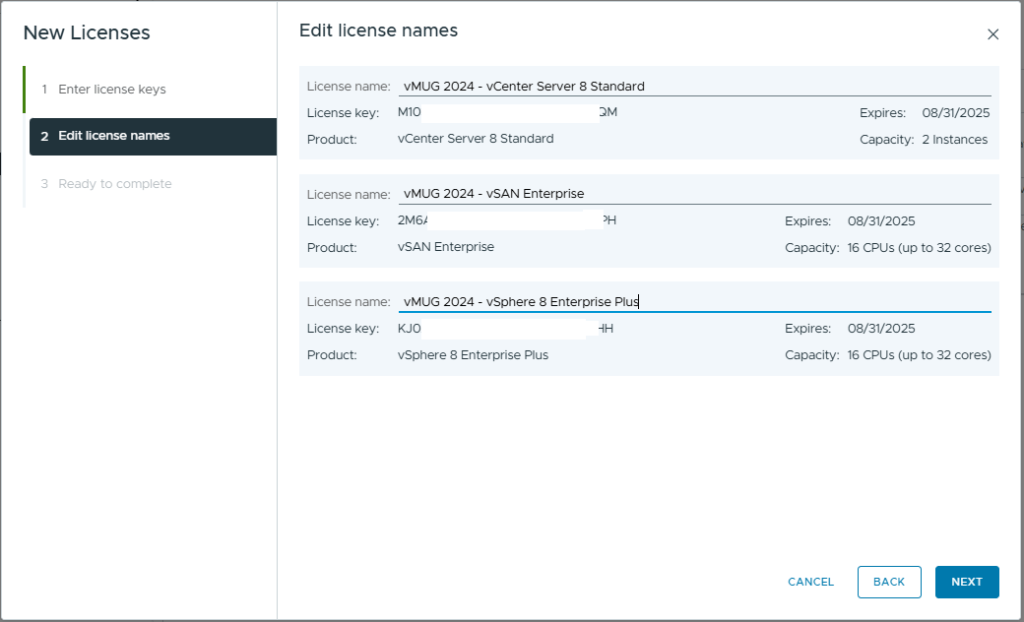Click the vCenter Server 8 Standard product value
Image resolution: width=1024 pixels, height=622 pixels.
coord(475,139)
